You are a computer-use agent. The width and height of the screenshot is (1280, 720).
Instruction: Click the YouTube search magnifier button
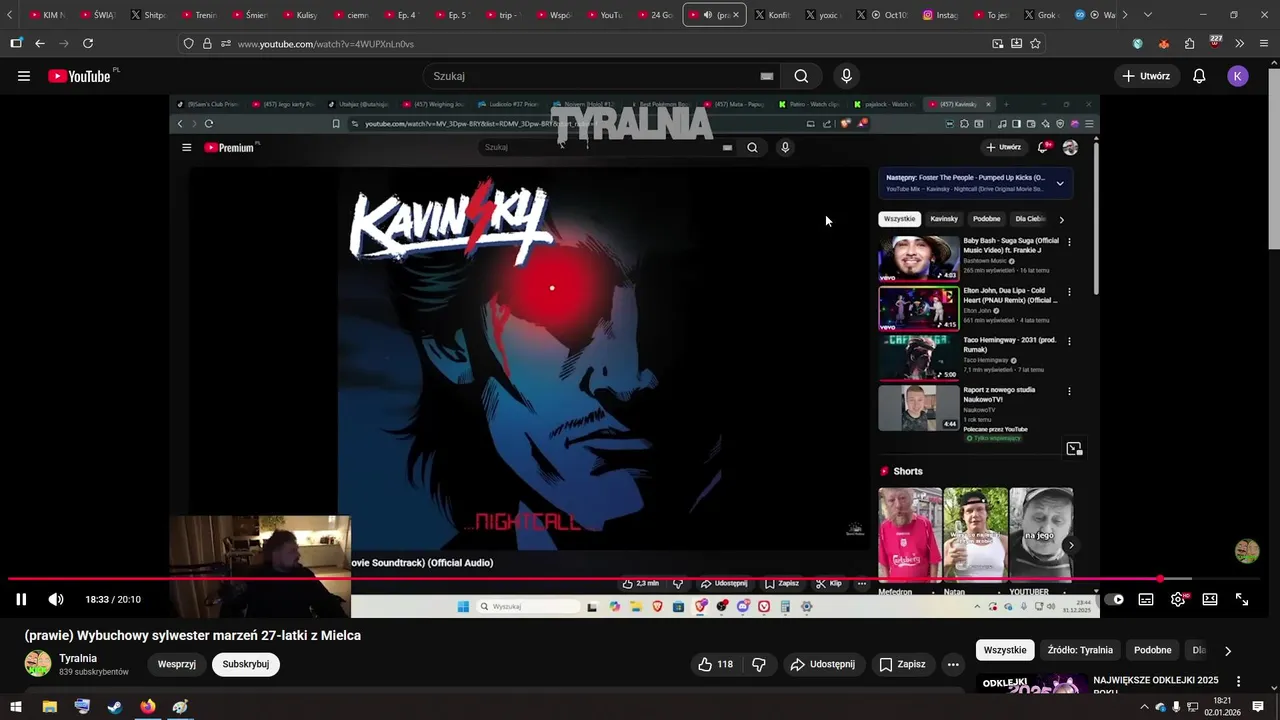pyautogui.click(x=801, y=76)
